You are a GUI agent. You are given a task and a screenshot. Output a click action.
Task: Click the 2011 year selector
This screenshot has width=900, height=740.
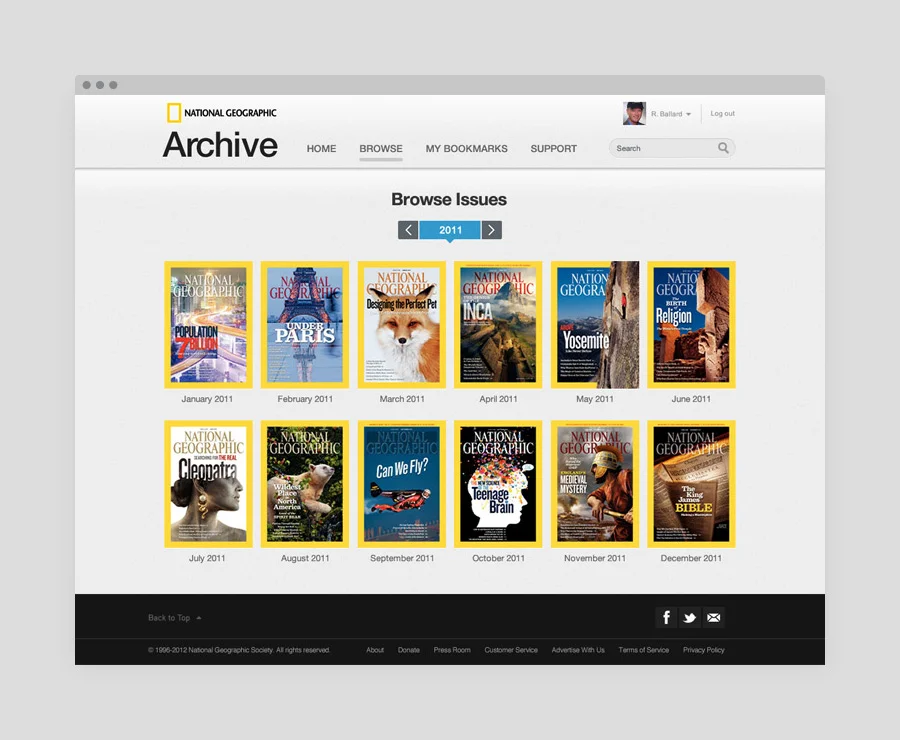pyautogui.click(x=450, y=230)
